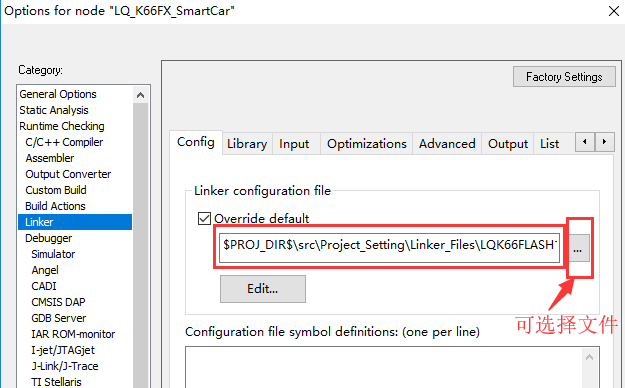The width and height of the screenshot is (625, 388).
Task: Open the List tab
Action: click(550, 144)
